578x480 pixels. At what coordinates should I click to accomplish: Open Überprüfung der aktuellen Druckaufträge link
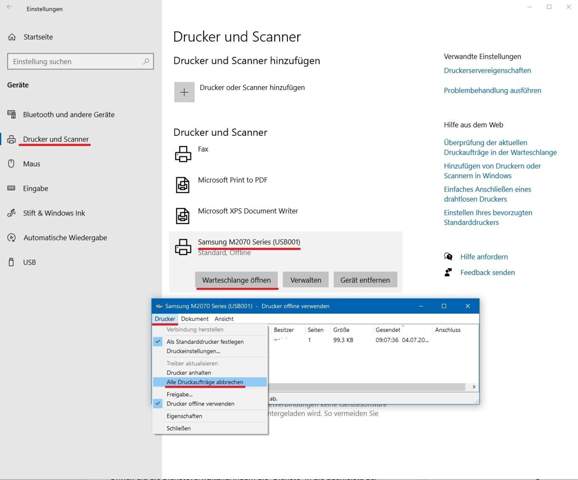coord(500,147)
